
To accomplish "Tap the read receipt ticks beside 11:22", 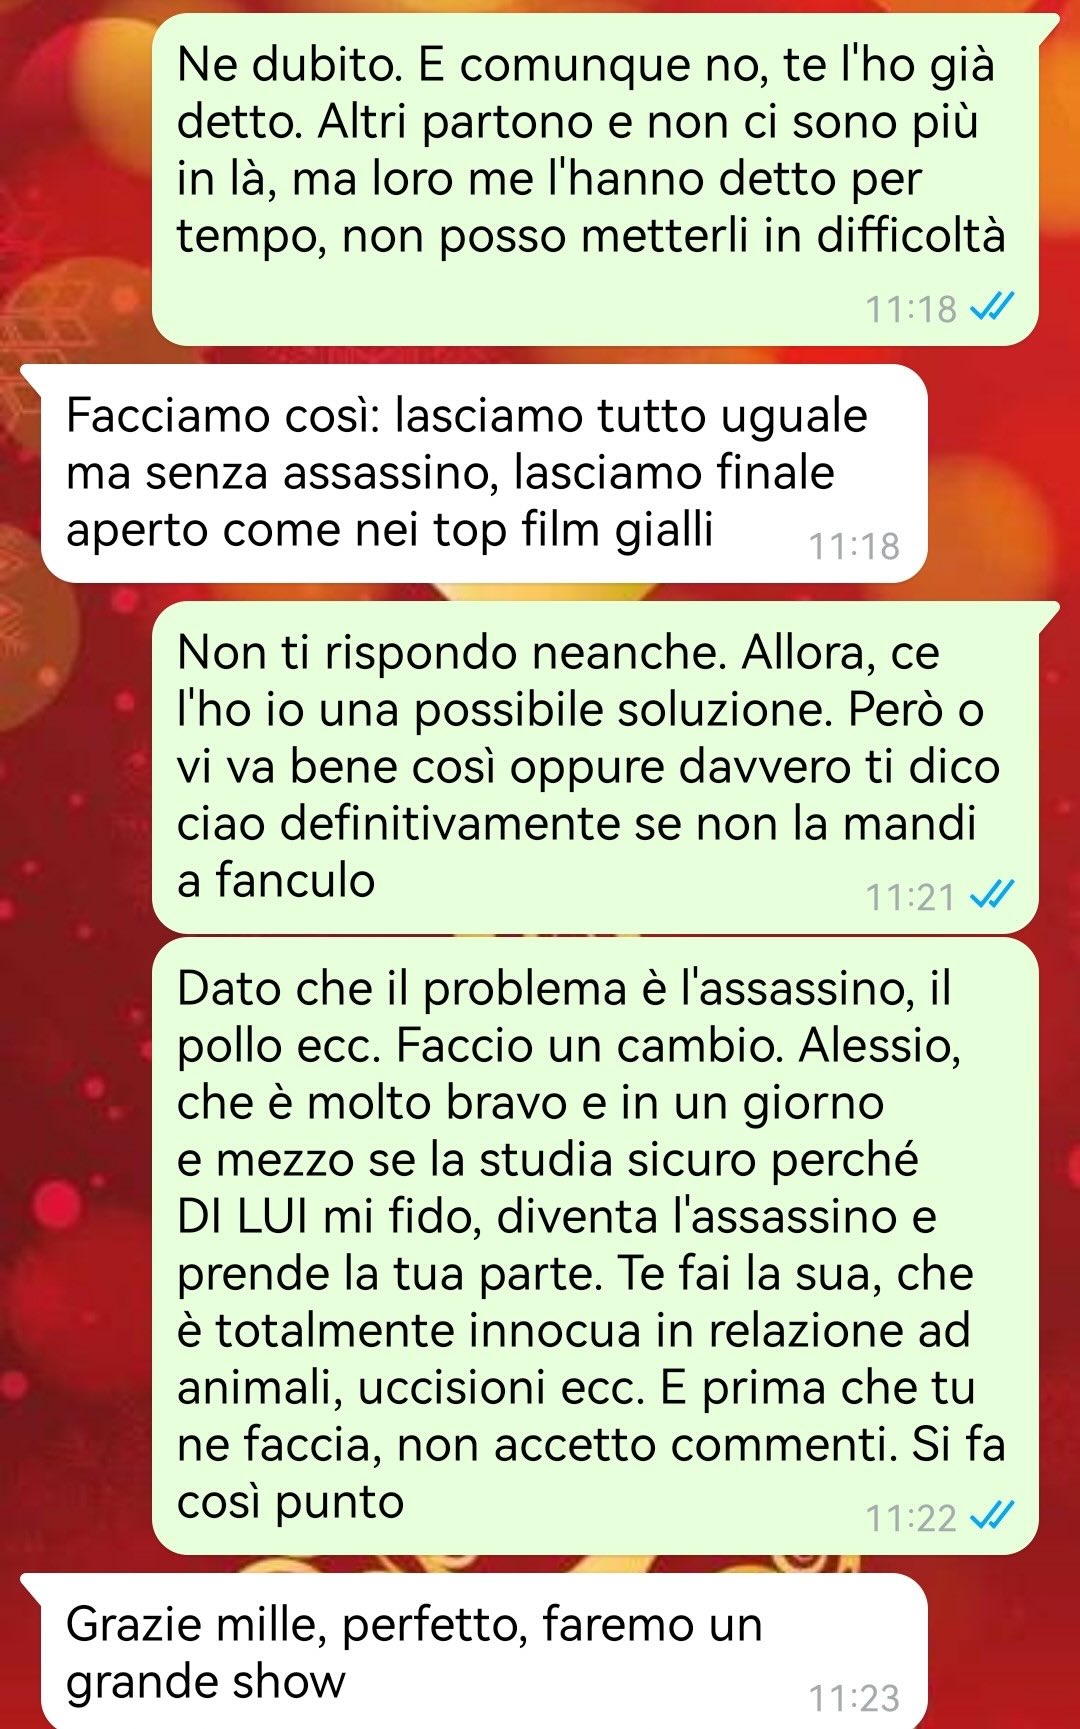I will coord(993,1517).
